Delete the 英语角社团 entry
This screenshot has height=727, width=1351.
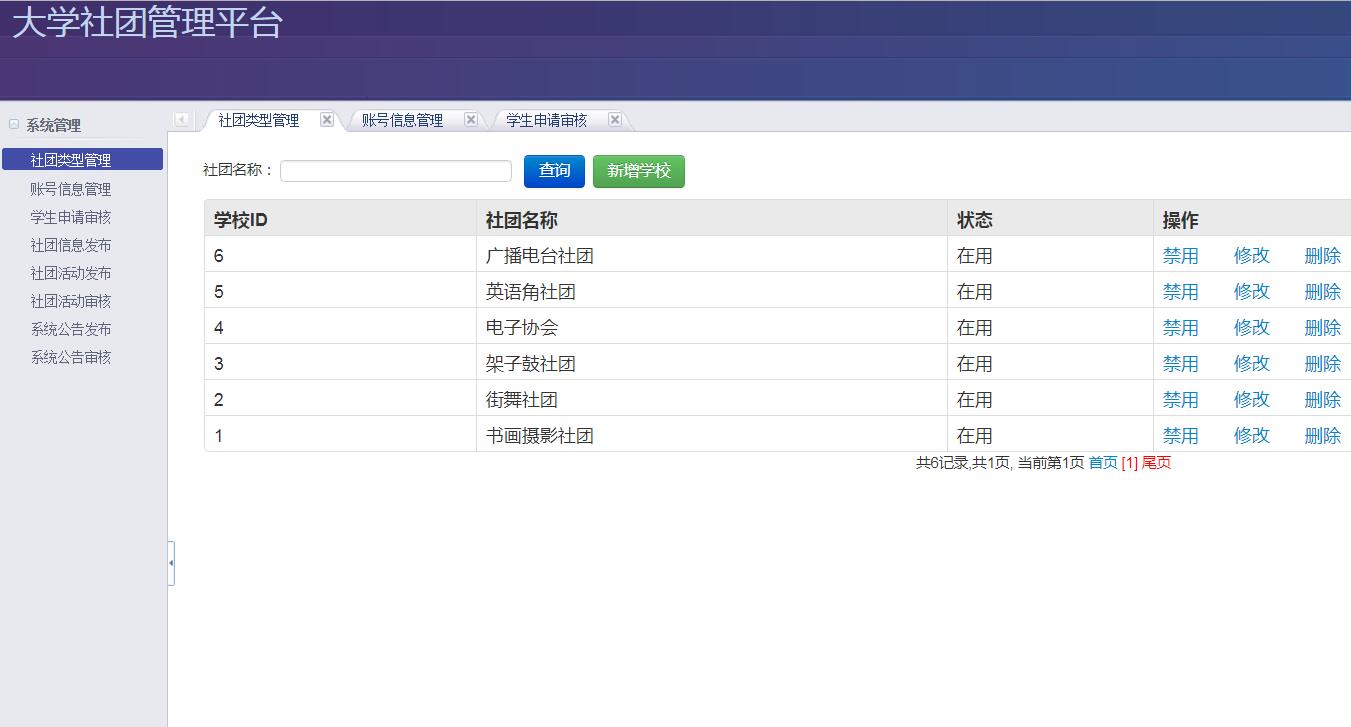point(1322,292)
